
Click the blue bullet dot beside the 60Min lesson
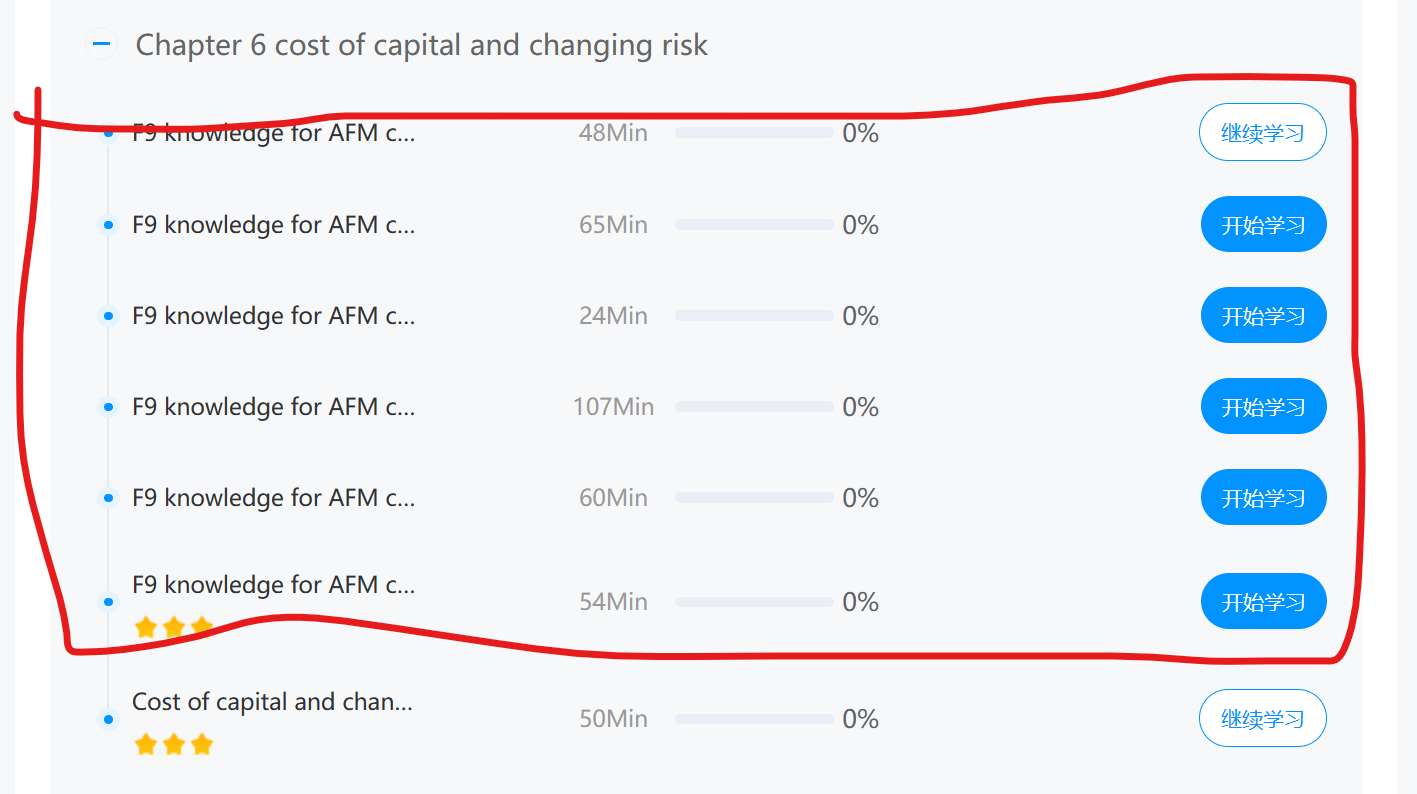[x=108, y=497]
